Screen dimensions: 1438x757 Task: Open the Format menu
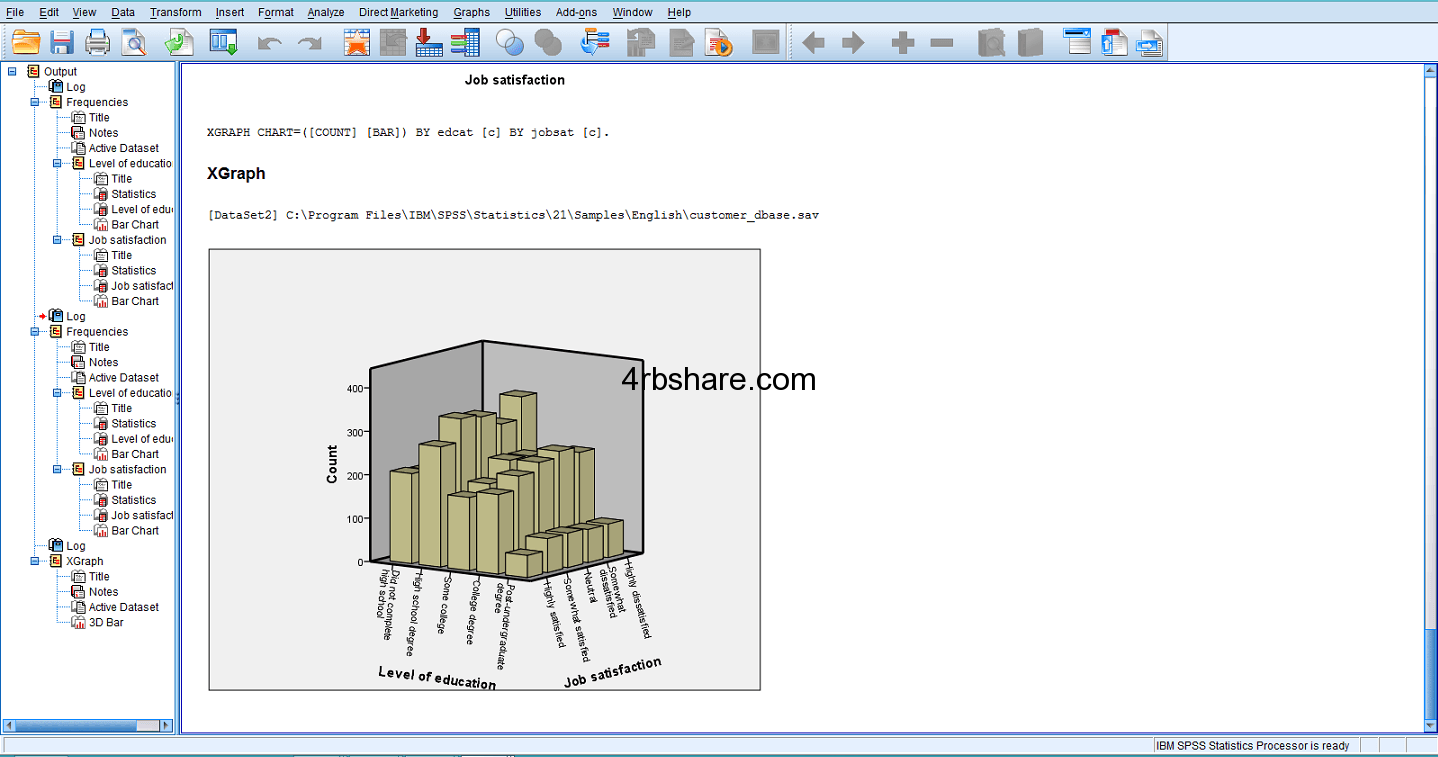pos(276,12)
